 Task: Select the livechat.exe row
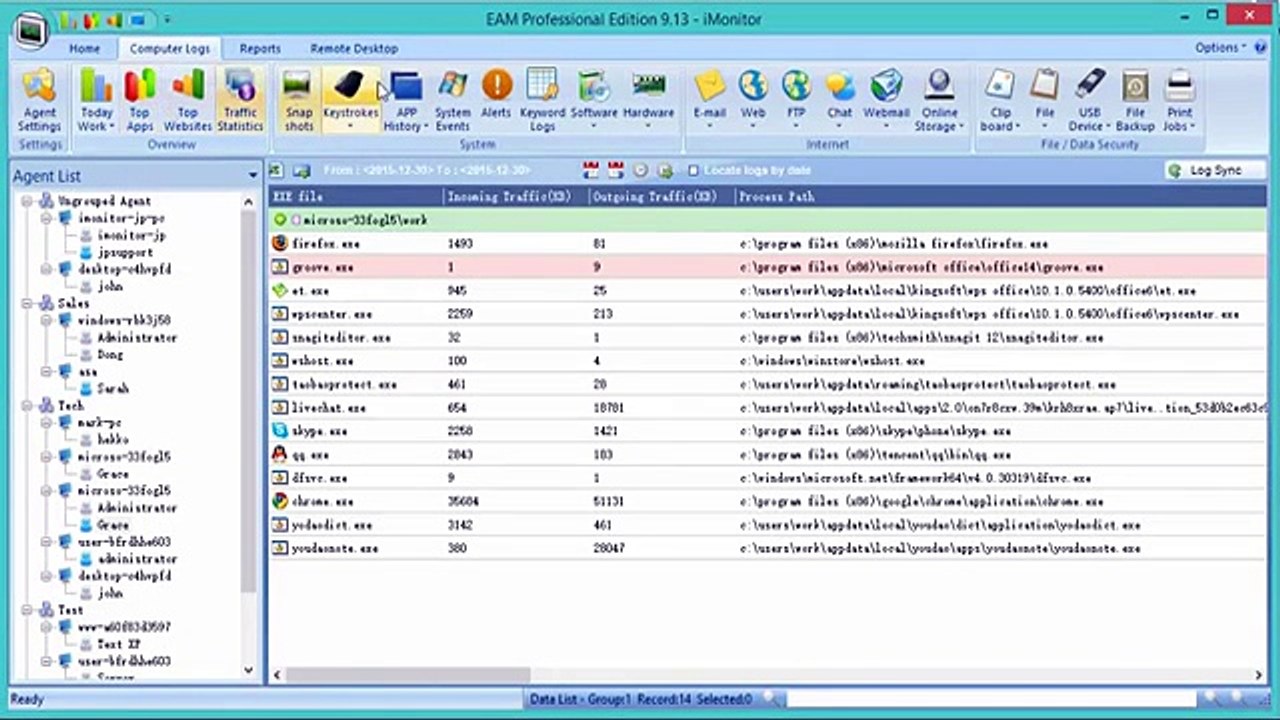[x=767, y=408]
